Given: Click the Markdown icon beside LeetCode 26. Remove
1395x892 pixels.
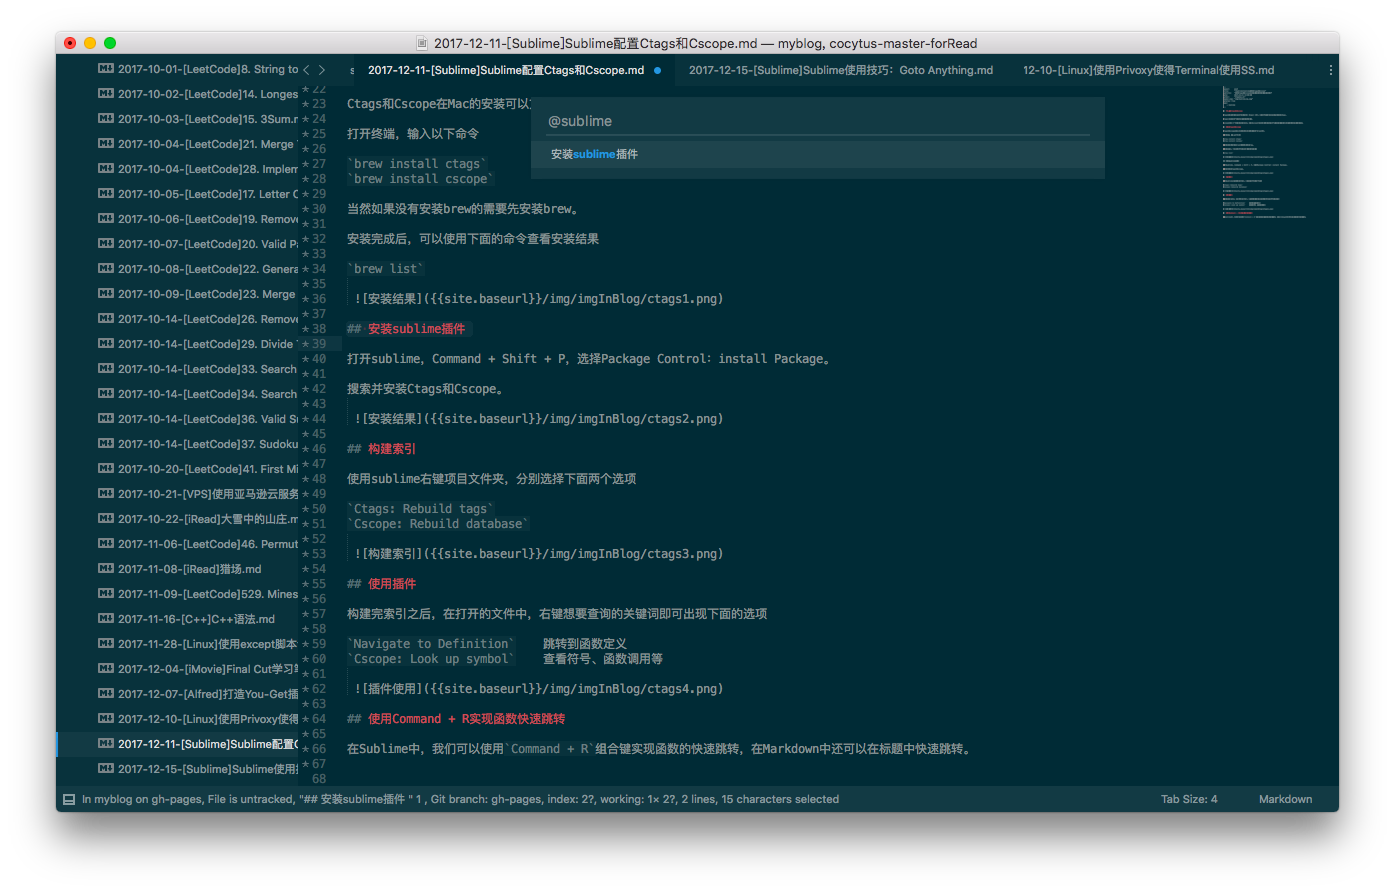Looking at the screenshot, I should 105,319.
